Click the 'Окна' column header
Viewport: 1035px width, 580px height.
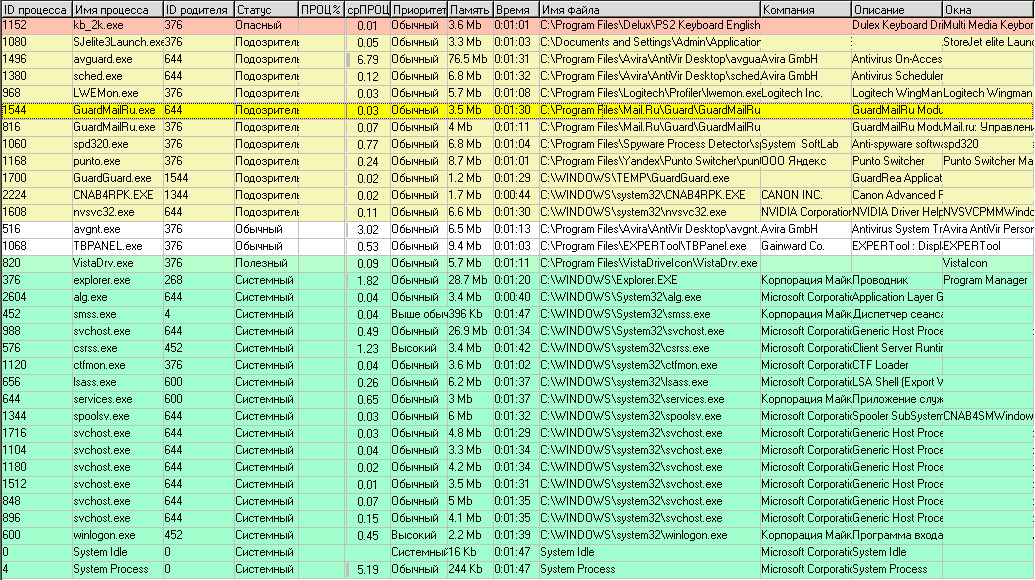[x=988, y=9]
